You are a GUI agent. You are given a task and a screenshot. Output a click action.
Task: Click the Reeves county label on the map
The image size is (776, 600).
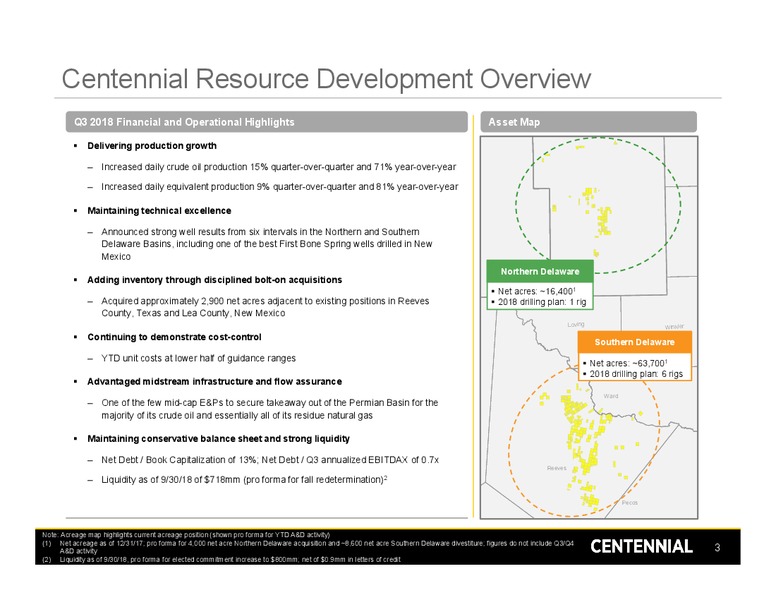[557, 468]
